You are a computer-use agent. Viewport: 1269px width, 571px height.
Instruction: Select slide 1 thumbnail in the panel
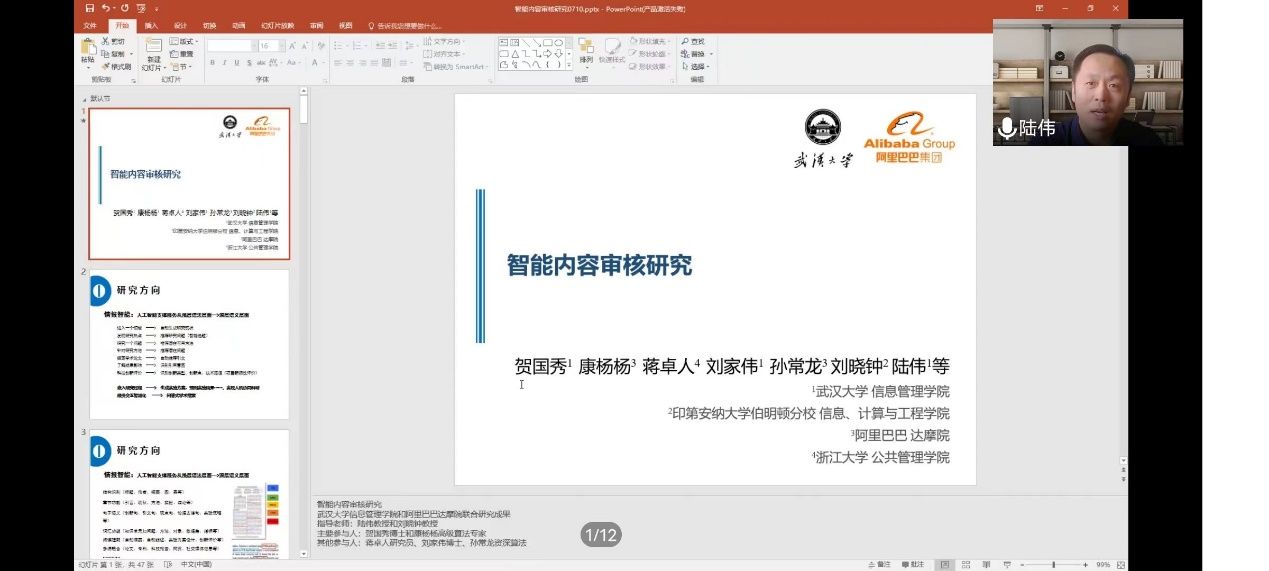coord(190,184)
